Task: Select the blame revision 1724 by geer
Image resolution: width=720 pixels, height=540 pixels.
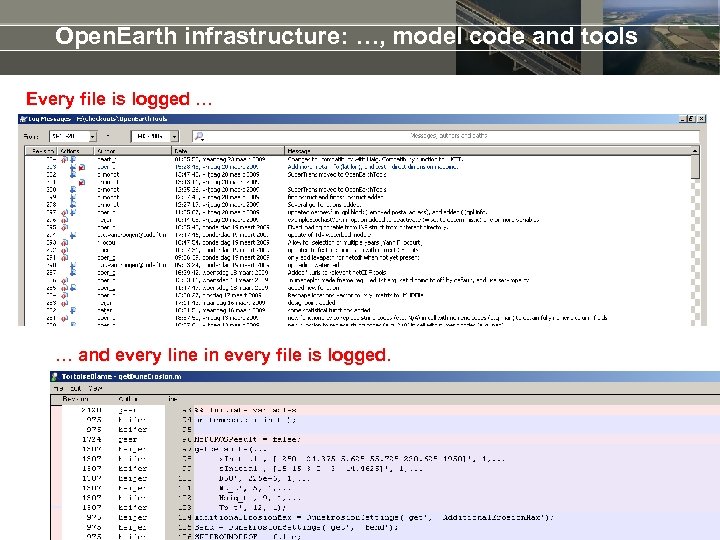Action: coord(91,439)
